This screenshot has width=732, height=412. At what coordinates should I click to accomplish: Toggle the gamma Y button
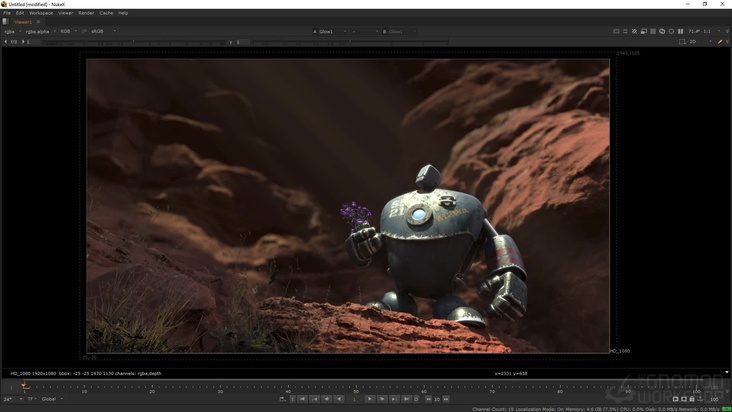coord(231,42)
